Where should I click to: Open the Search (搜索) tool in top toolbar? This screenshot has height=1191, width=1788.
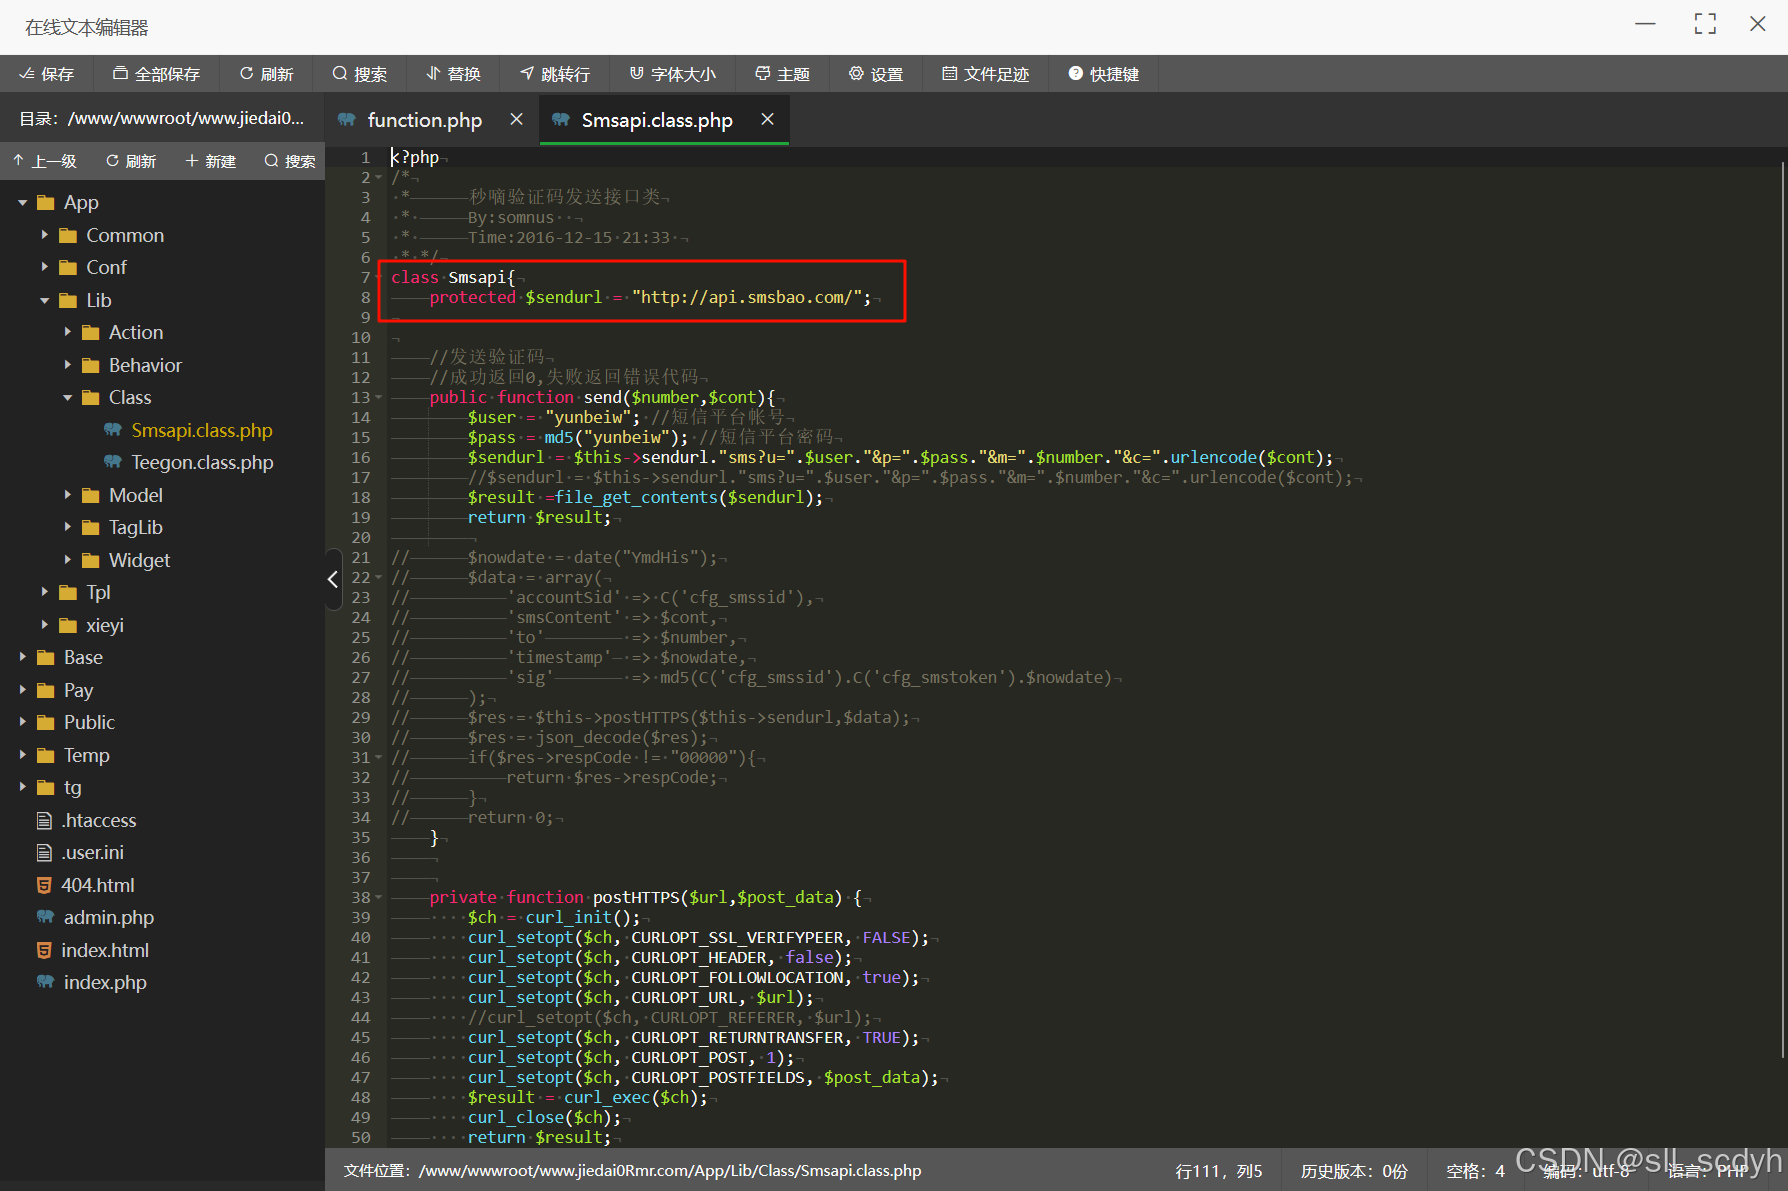coord(359,74)
